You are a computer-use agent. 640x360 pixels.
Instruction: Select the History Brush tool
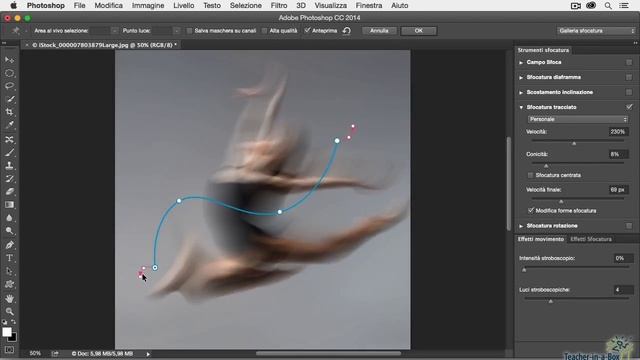click(9, 179)
